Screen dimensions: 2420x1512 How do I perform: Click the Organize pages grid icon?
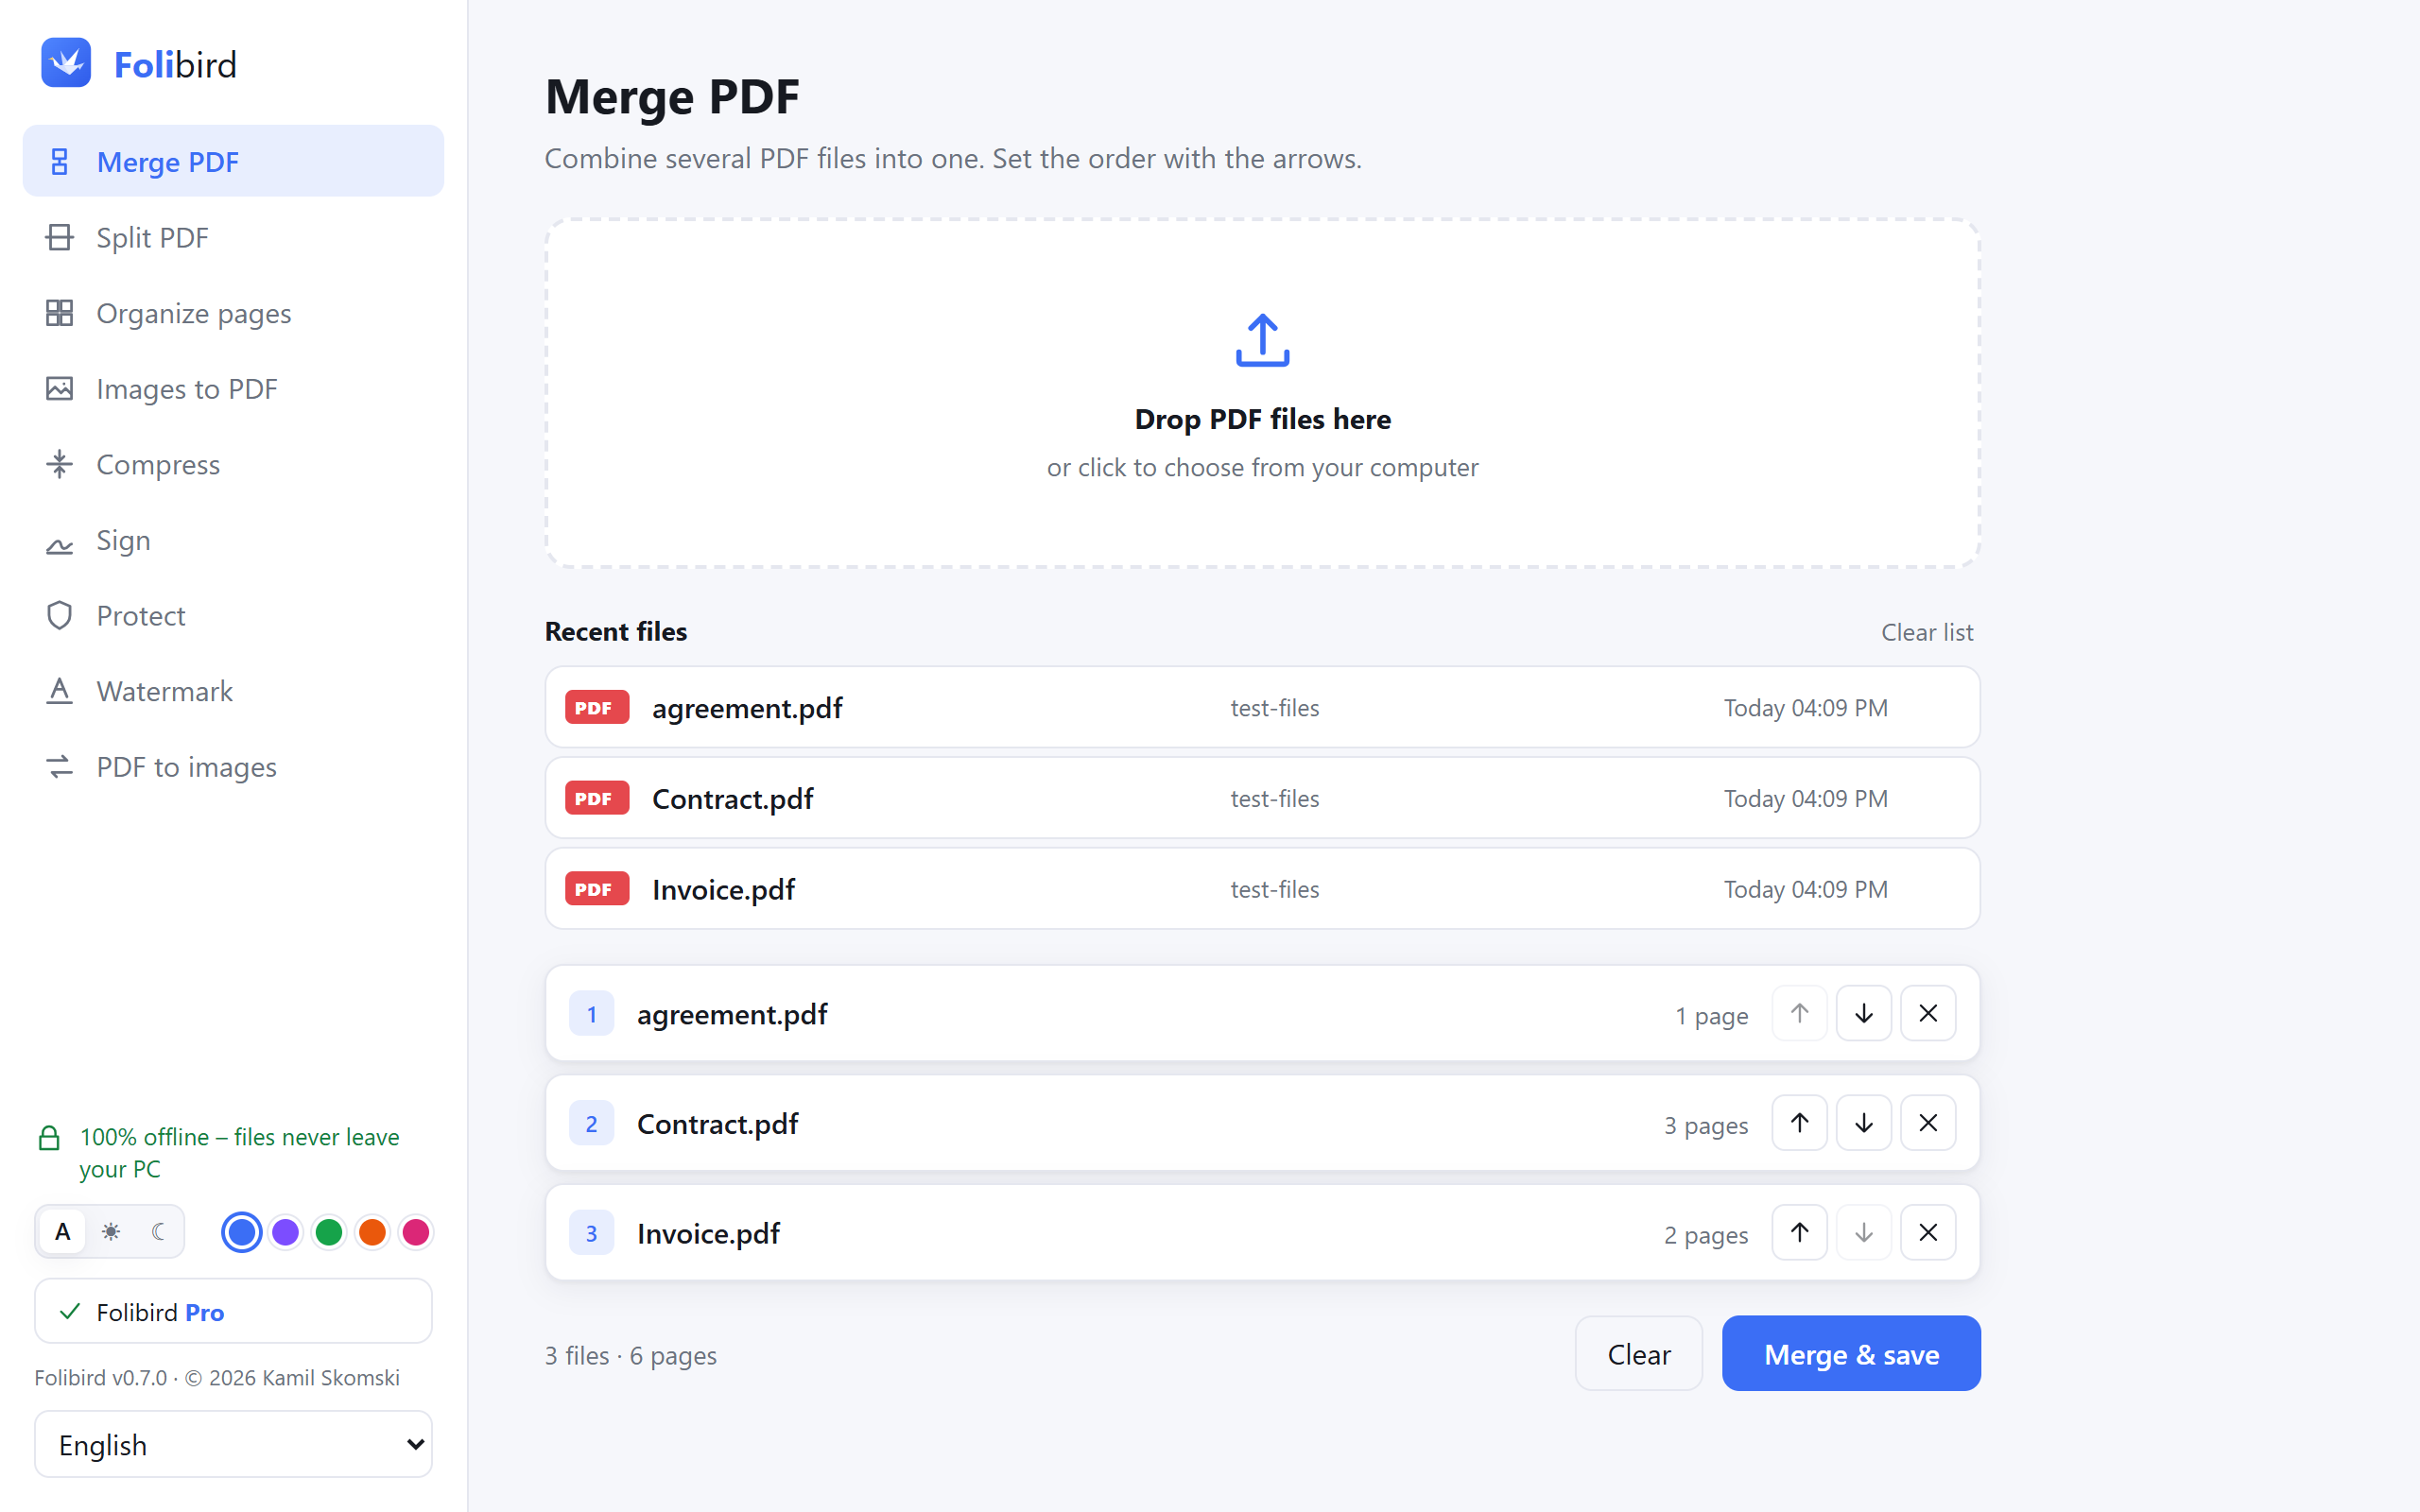click(59, 313)
